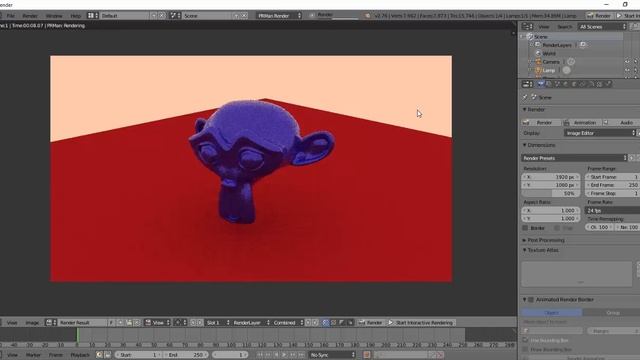The height and width of the screenshot is (360, 640).
Task: Open the Combined pass dropdown
Action: point(288,322)
